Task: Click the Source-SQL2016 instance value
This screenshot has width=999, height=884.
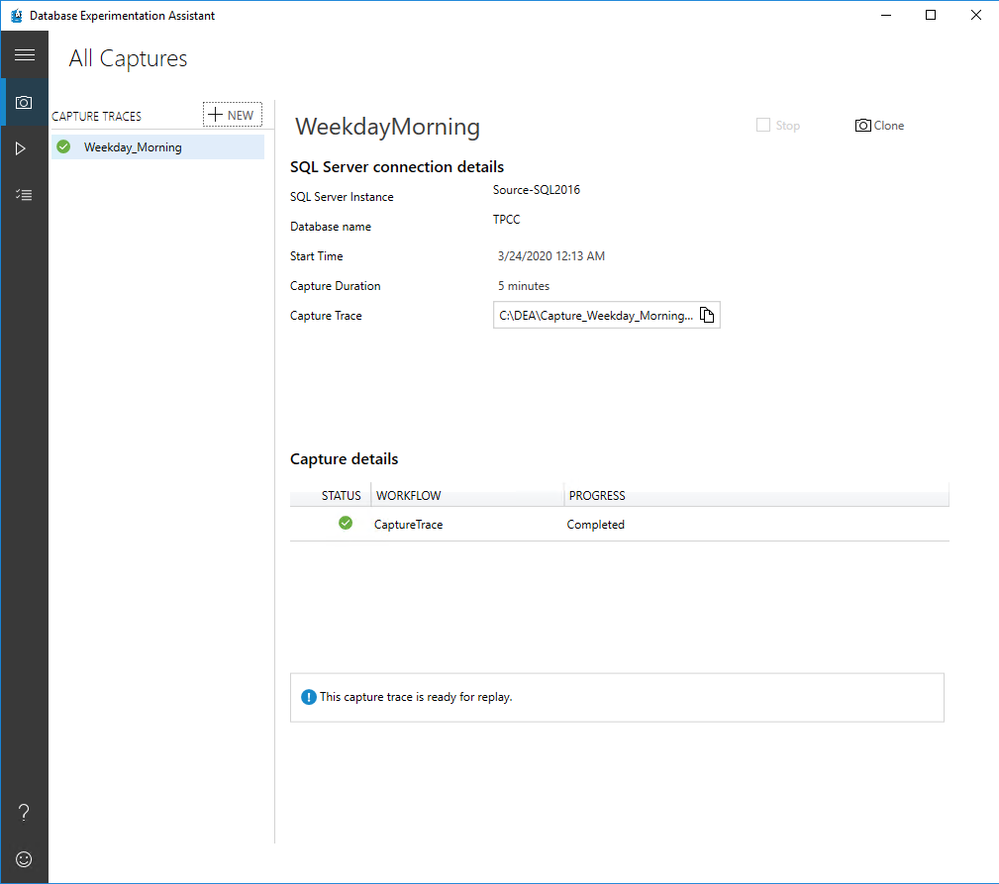Action: 536,190
